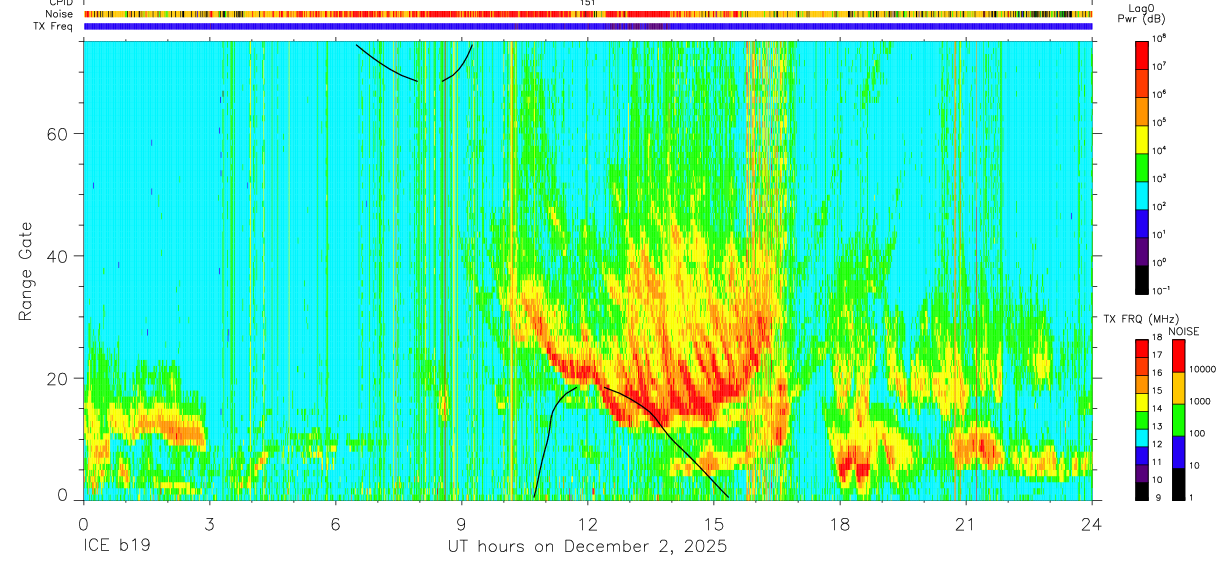The image size is (1228, 567).
Task: Click the '14' tick label on the TX FRQ scale
Action: (x=1159, y=410)
